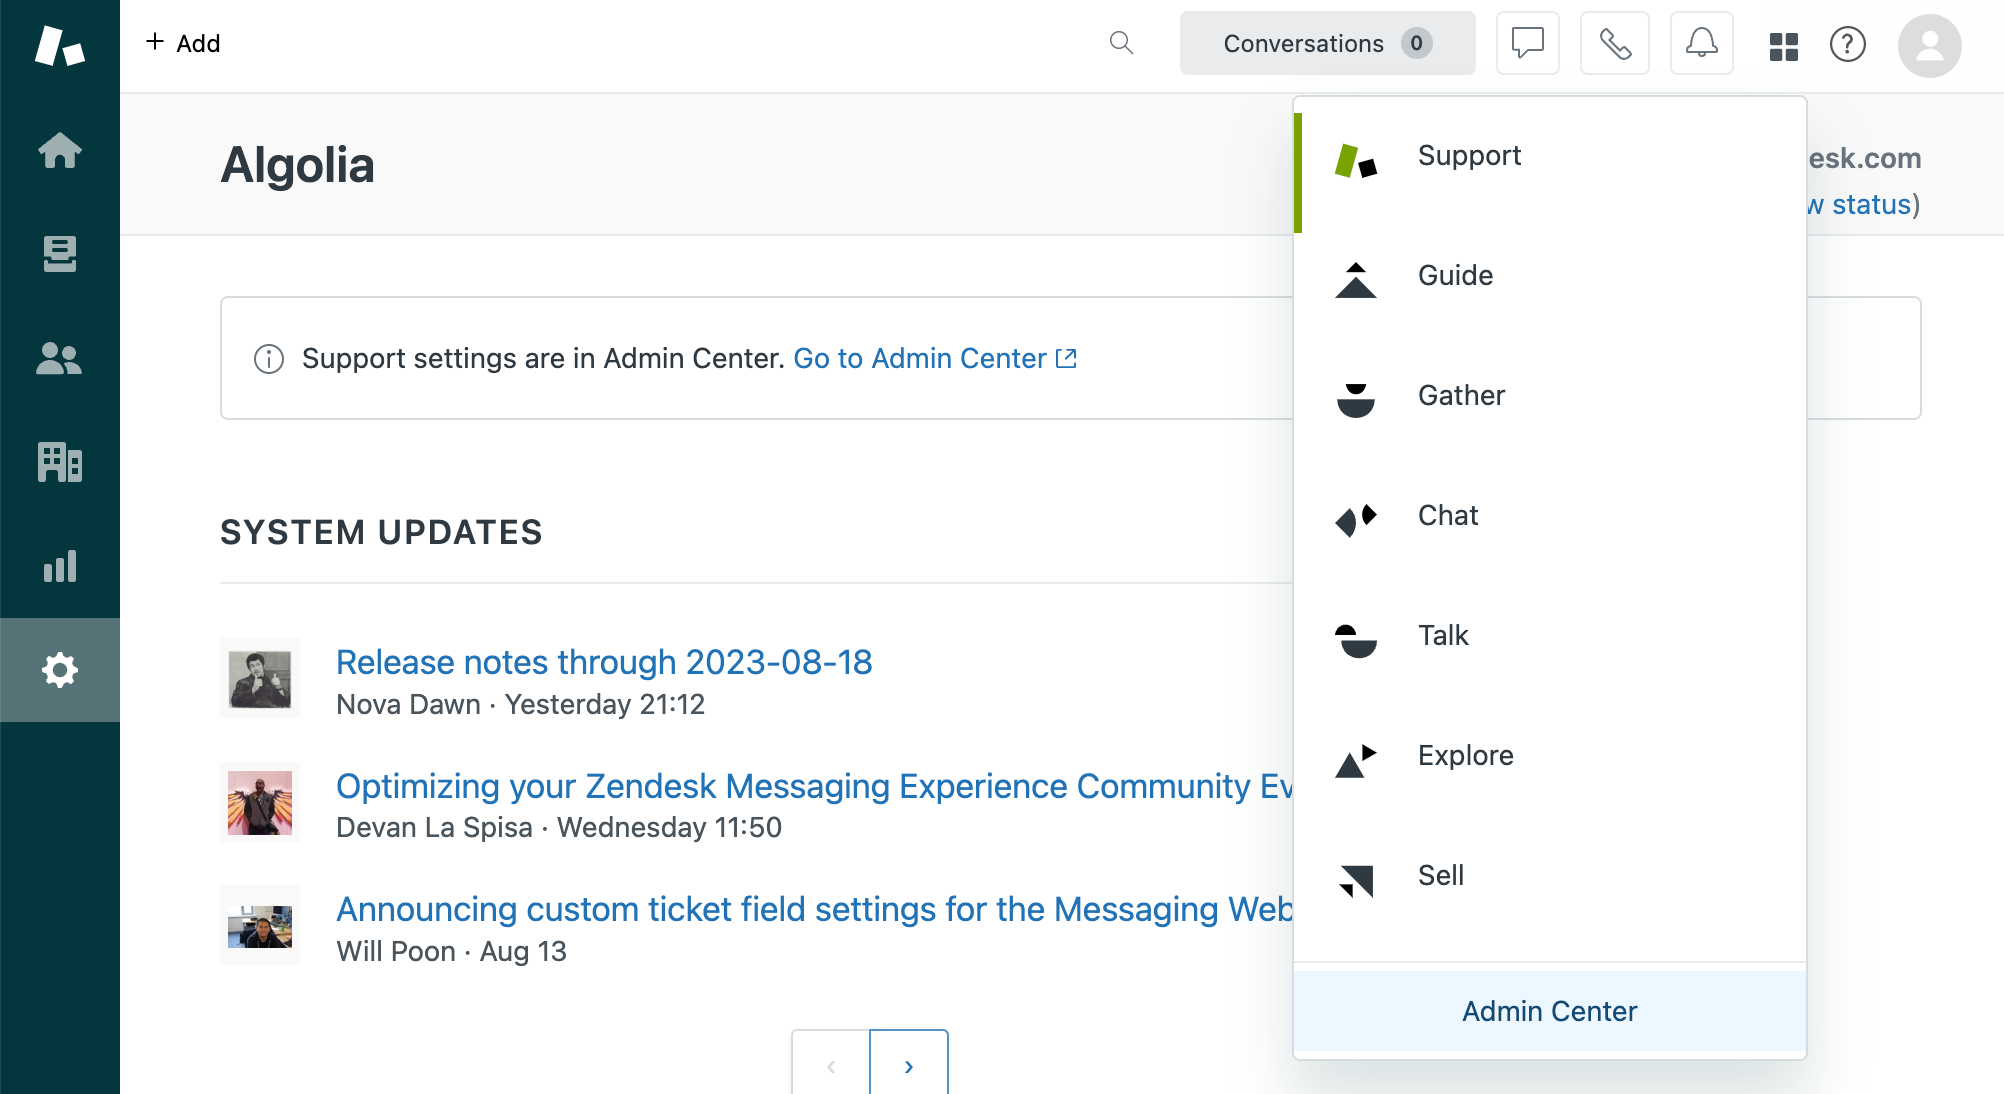Expand the next page arrow

pyautogui.click(x=908, y=1066)
